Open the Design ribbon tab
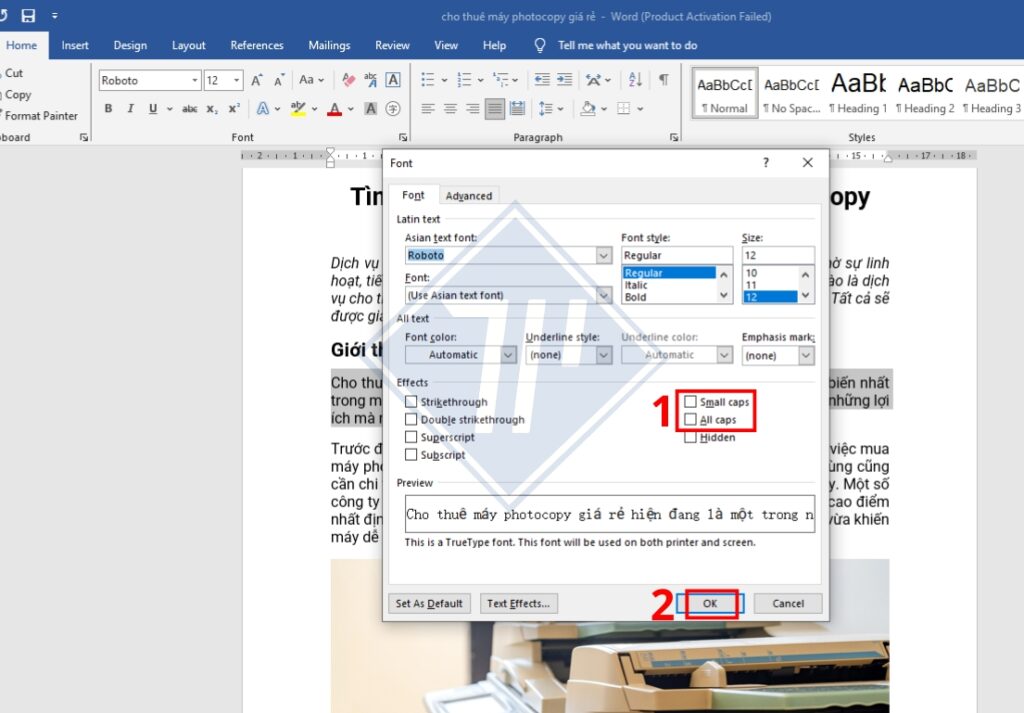 point(130,45)
